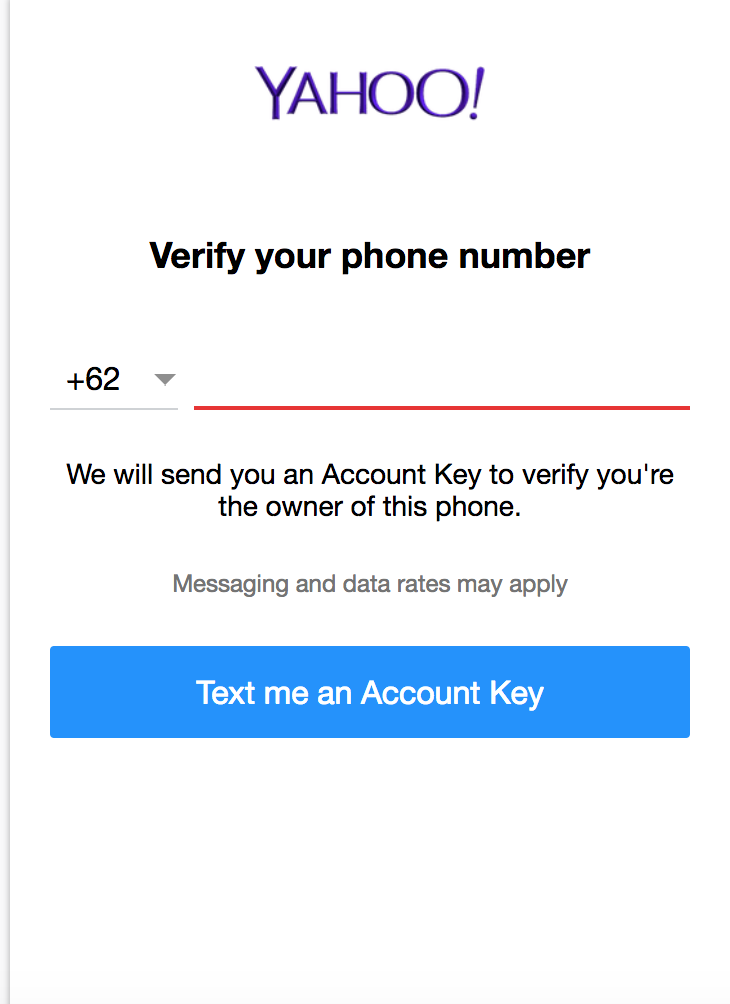Screen dimensions: 730x1004
Task: Click the word "Verify" in the heading
Action: 197,256
